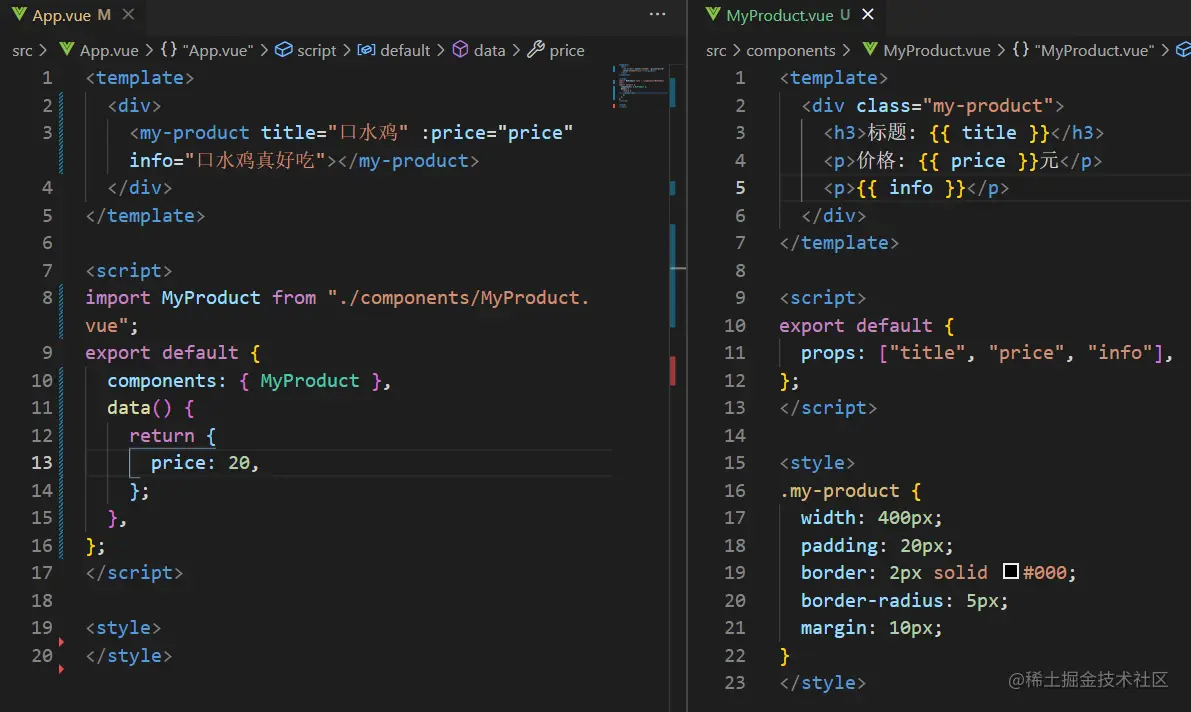
Task: Click 'class="my-product"' in MyProduct.vue
Action: (x=955, y=106)
